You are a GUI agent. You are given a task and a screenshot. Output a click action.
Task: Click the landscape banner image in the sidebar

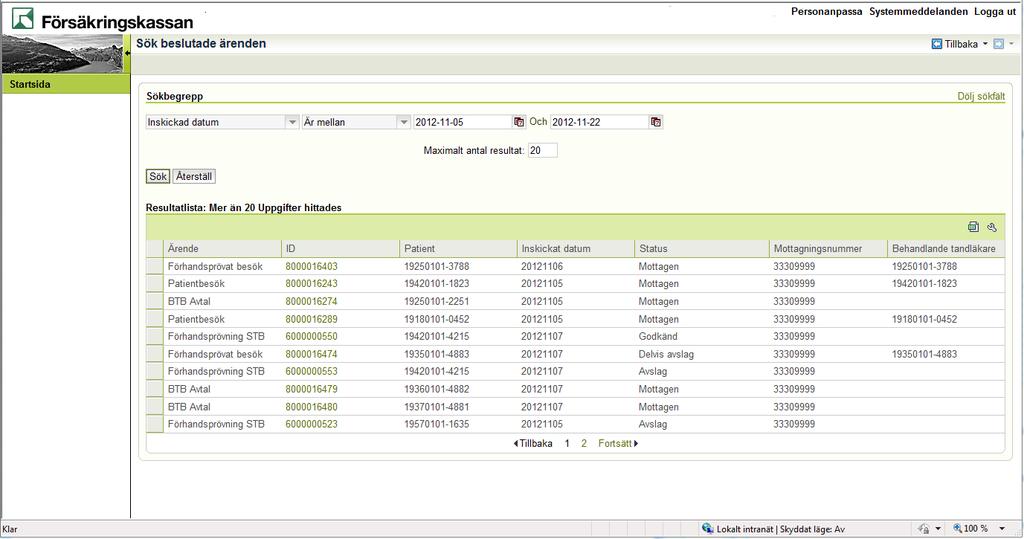click(x=62, y=54)
